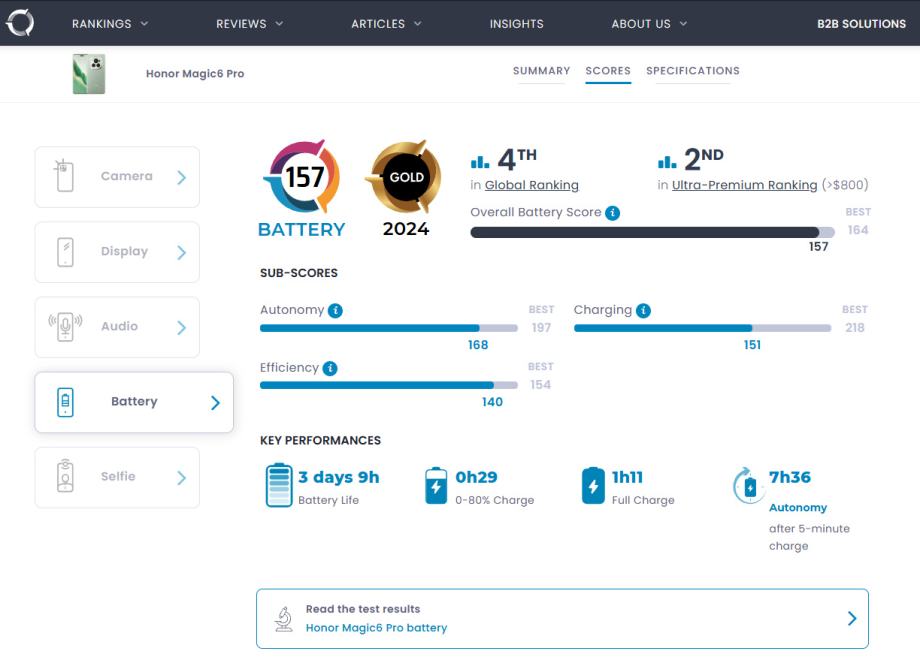Click the Efficiency info icon
This screenshot has width=920, height=657.
pyautogui.click(x=330, y=368)
